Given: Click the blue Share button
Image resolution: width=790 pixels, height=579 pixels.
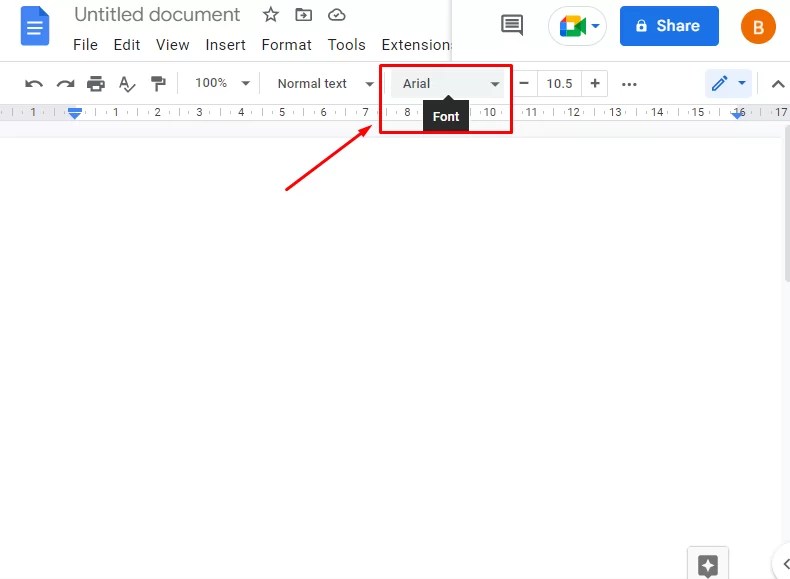Looking at the screenshot, I should (669, 26).
